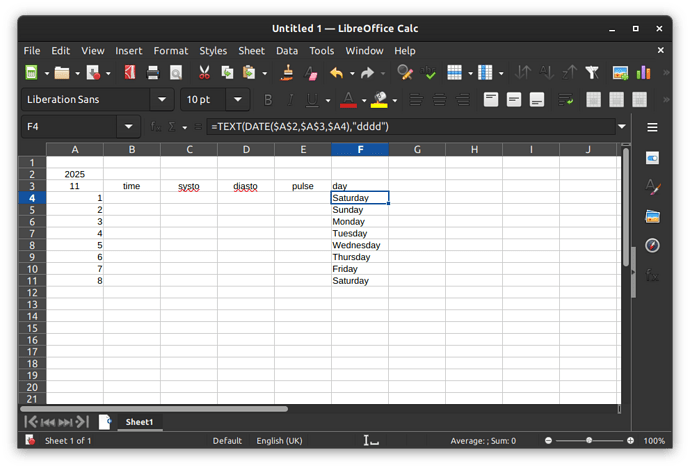The height and width of the screenshot is (468, 690).
Task: Open the Data menu
Action: [x=287, y=50]
